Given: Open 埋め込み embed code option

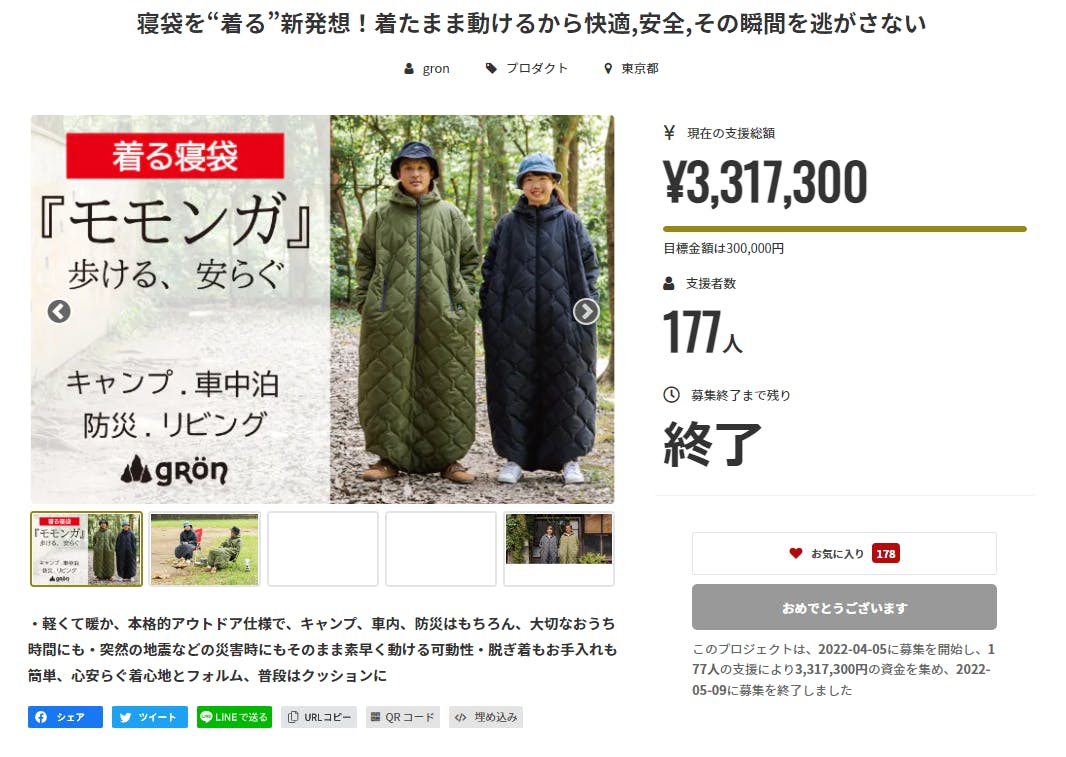Looking at the screenshot, I should pyautogui.click(x=485, y=717).
